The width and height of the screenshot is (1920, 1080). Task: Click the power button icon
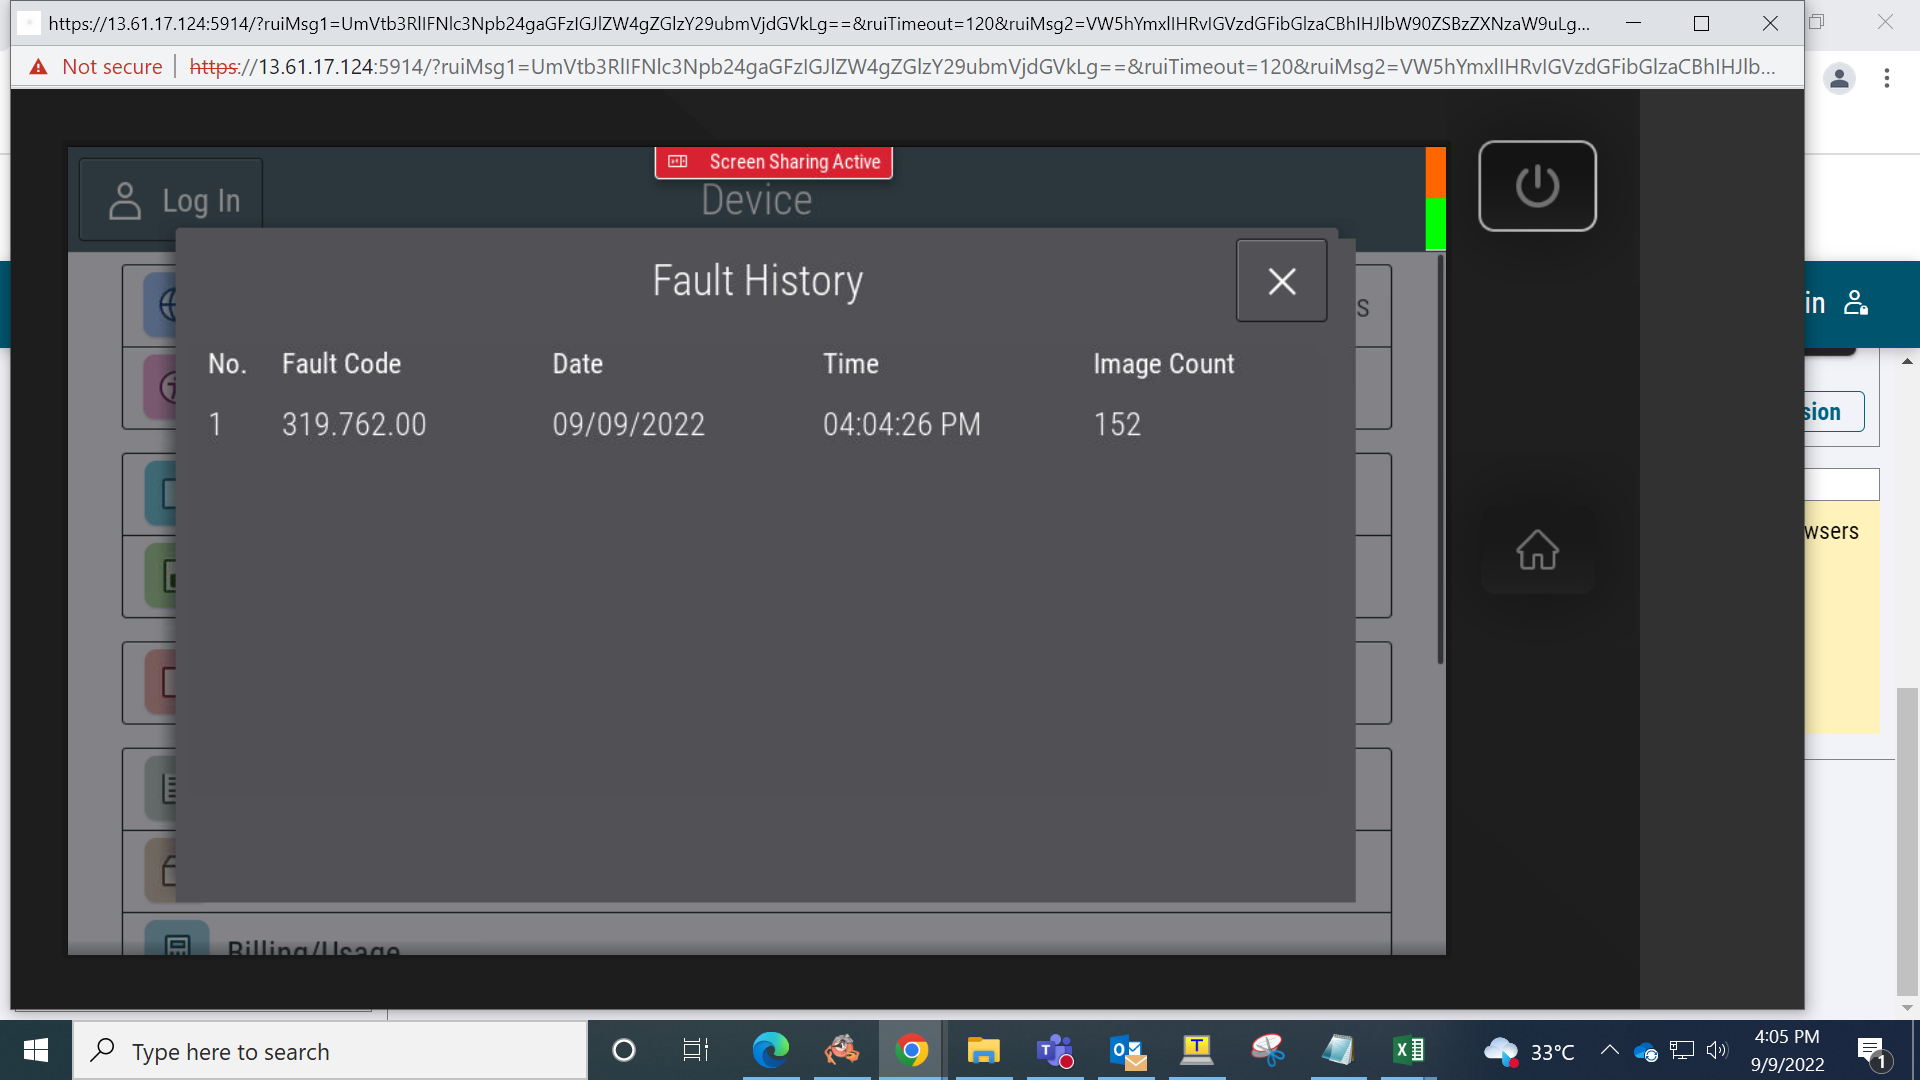coord(1537,186)
